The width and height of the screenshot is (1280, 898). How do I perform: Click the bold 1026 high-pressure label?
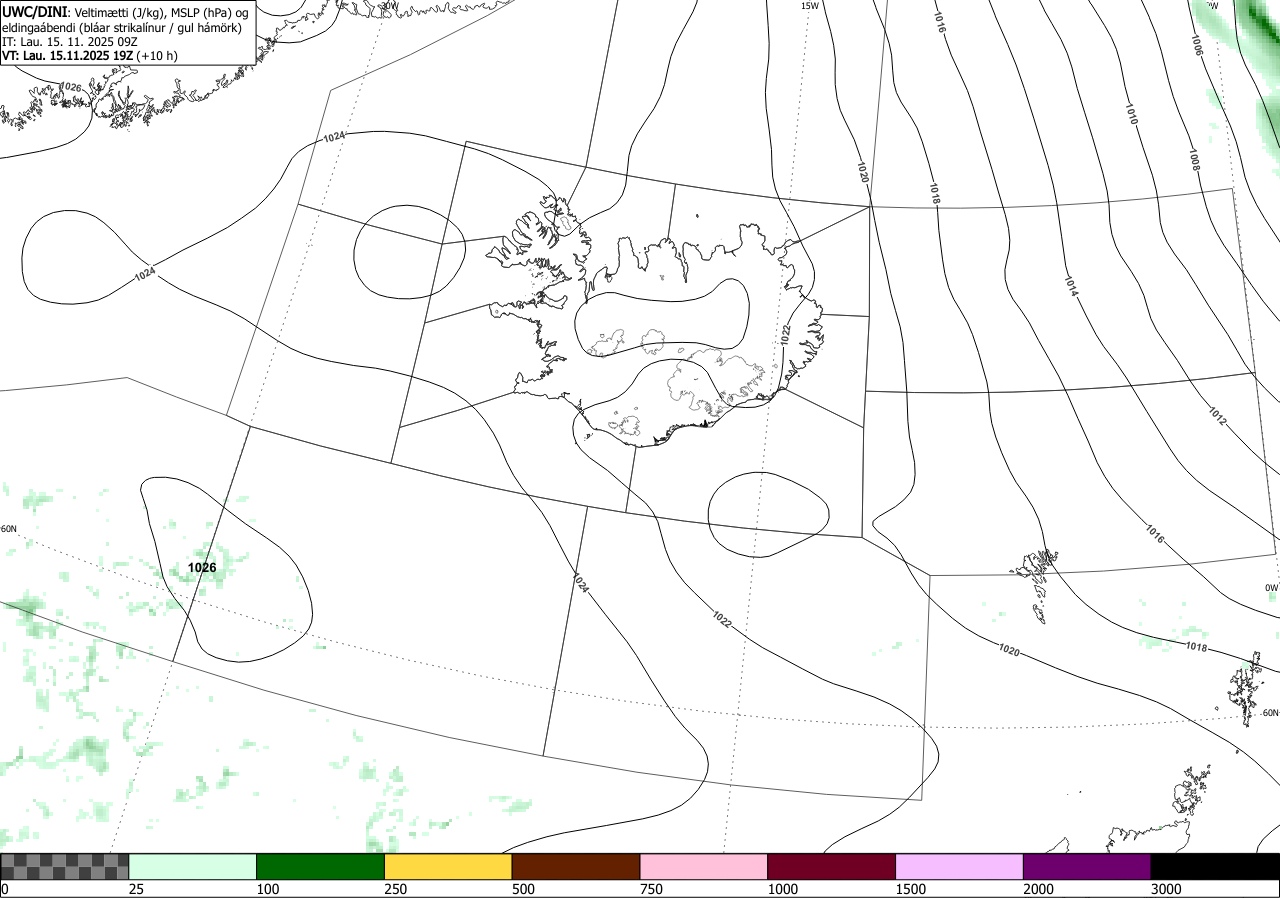pos(202,568)
